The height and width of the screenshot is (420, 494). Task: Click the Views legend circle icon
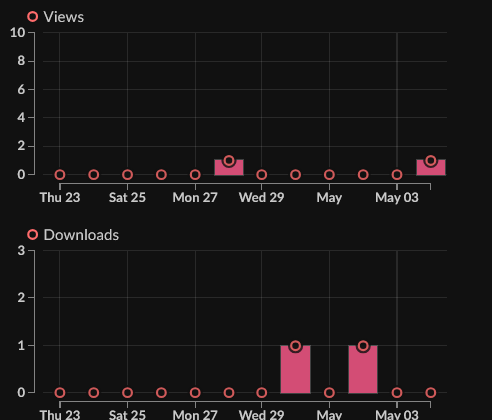pyautogui.click(x=33, y=17)
